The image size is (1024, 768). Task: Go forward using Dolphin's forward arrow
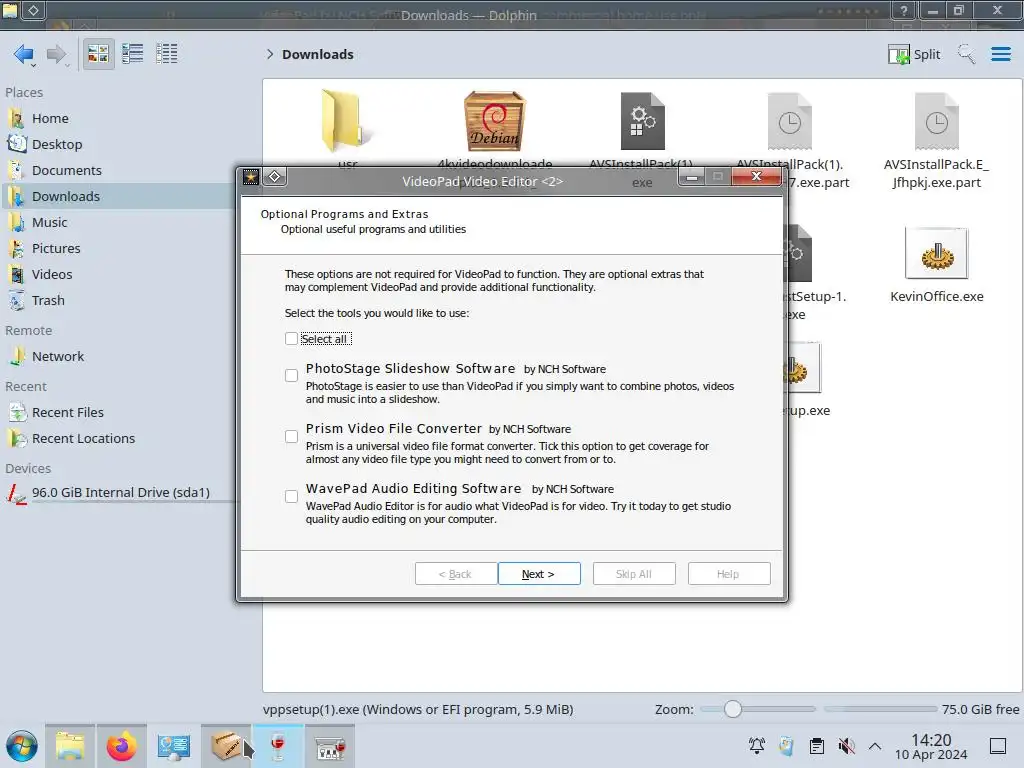tap(56, 54)
